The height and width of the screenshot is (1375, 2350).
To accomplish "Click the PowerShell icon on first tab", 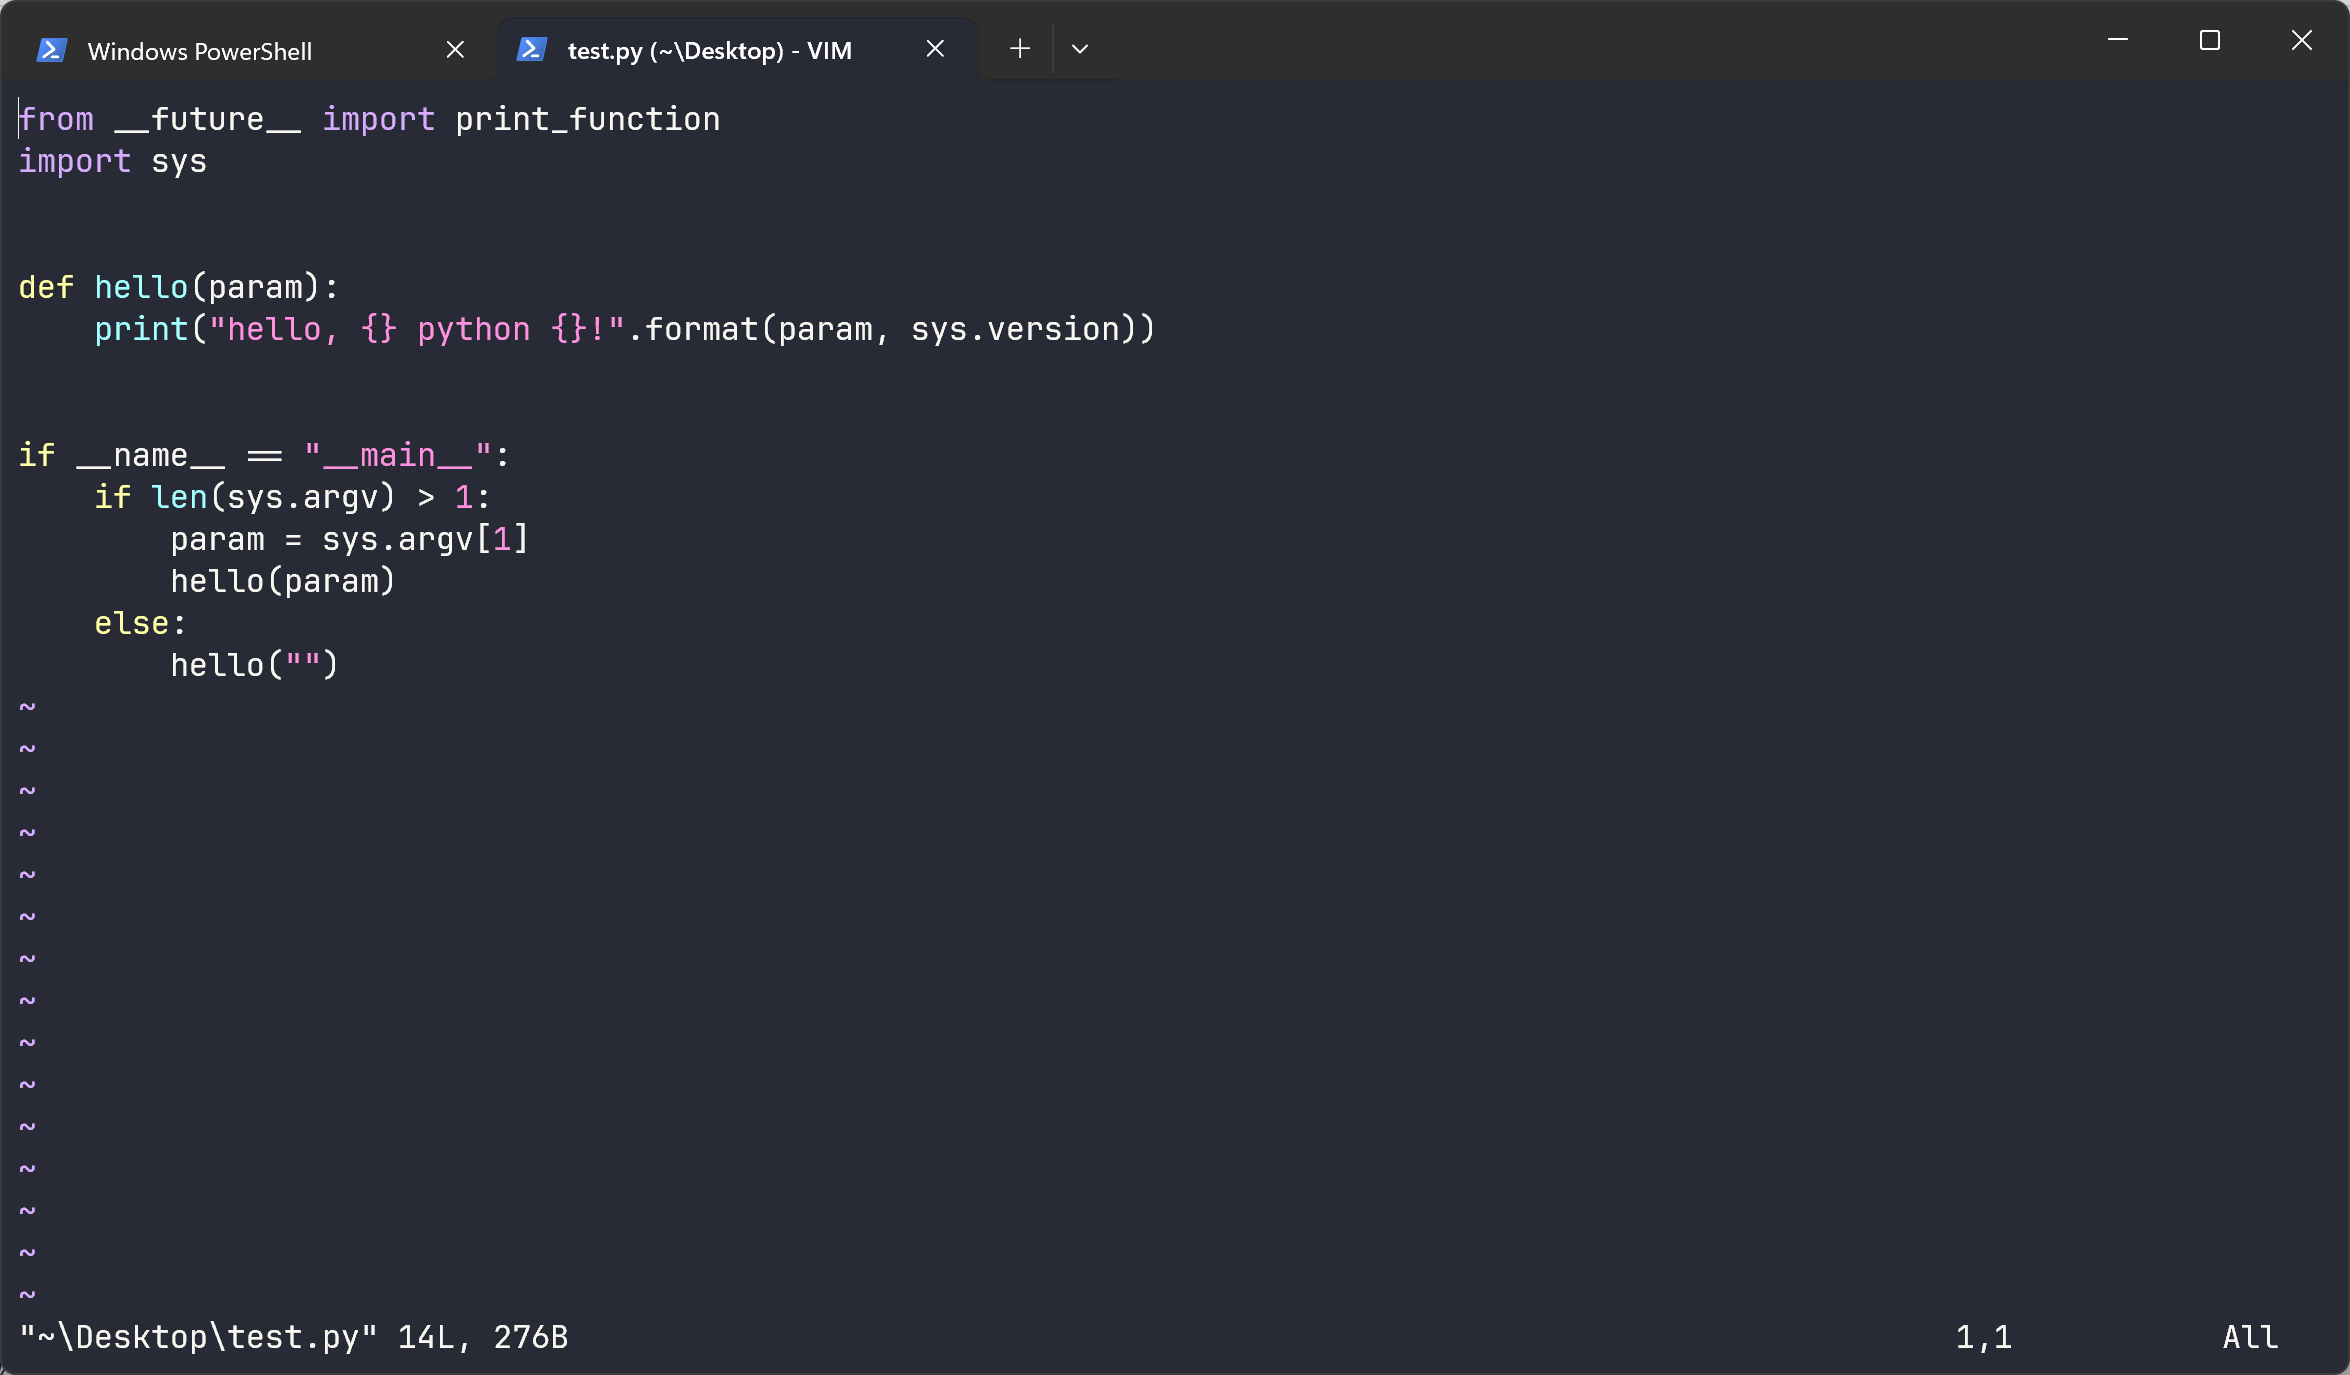I will (51, 50).
